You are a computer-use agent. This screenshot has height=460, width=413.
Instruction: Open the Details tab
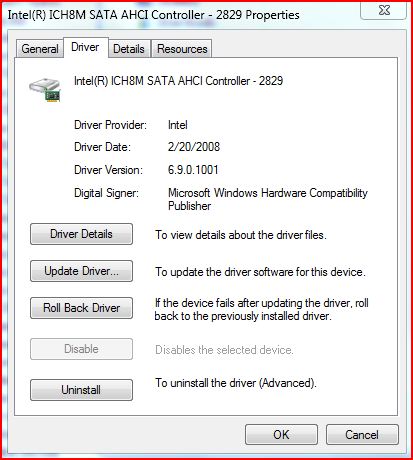coord(129,49)
